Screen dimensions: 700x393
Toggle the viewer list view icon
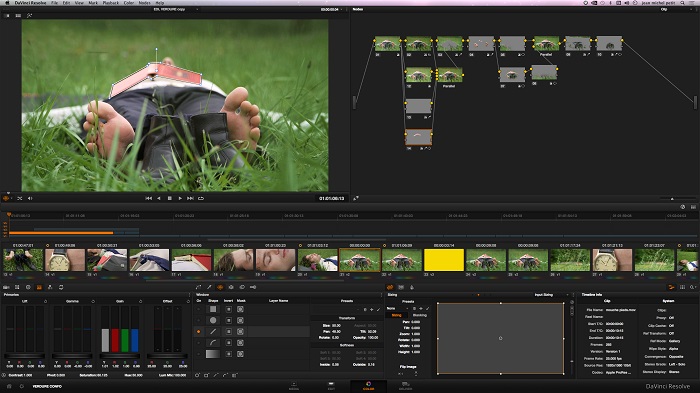pyautogui.click(x=18, y=16)
